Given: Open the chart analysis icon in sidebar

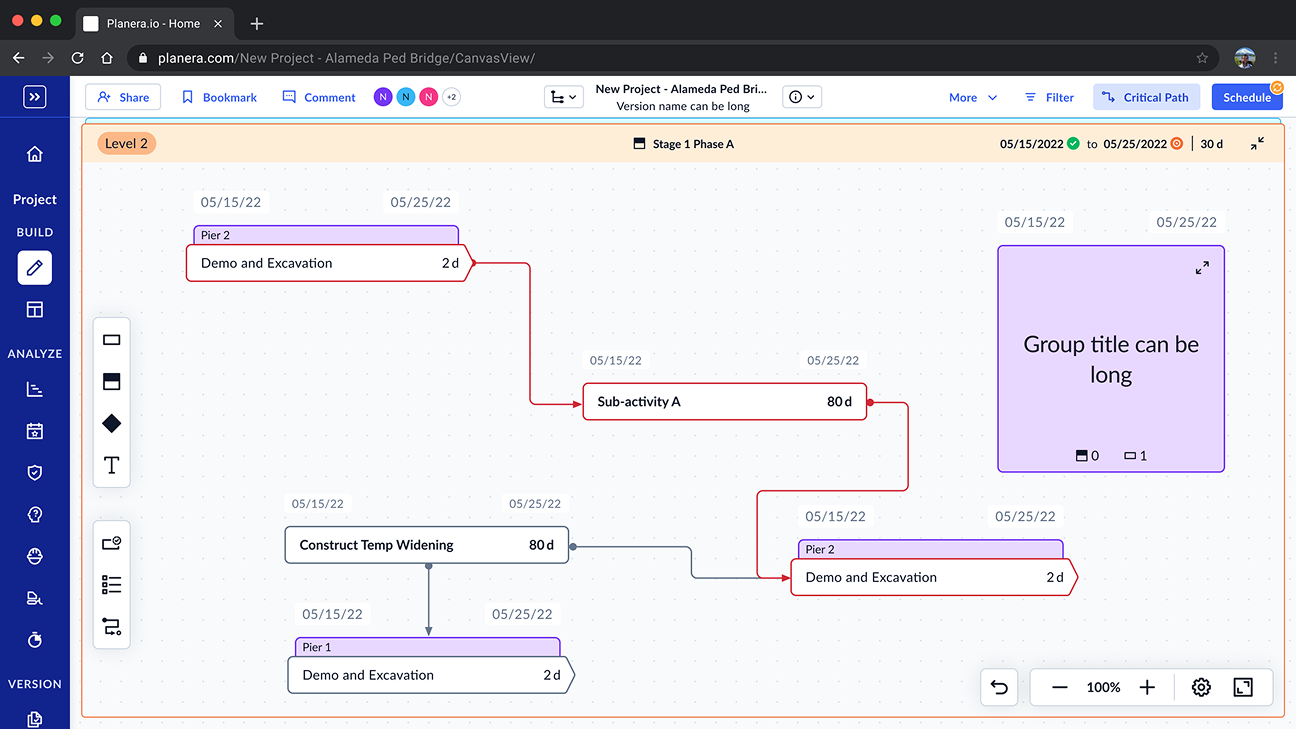Looking at the screenshot, I should [35, 390].
